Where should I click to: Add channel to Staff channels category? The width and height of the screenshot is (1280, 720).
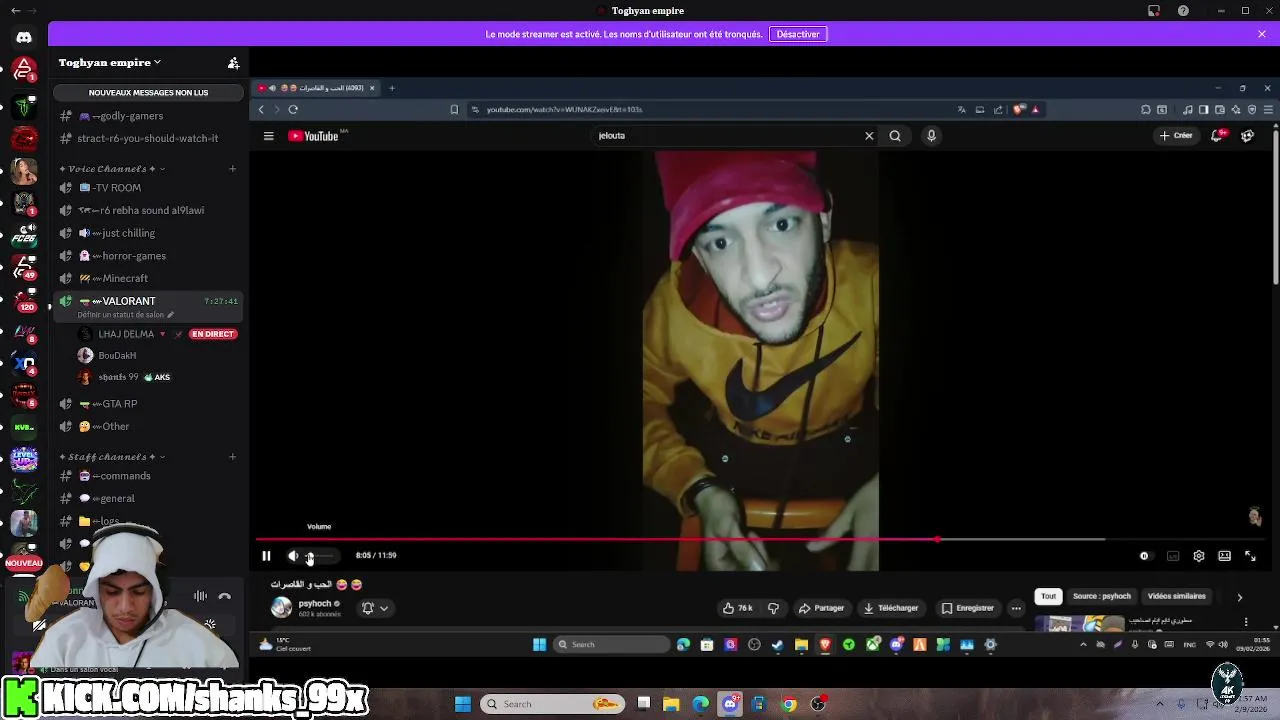tap(233, 457)
